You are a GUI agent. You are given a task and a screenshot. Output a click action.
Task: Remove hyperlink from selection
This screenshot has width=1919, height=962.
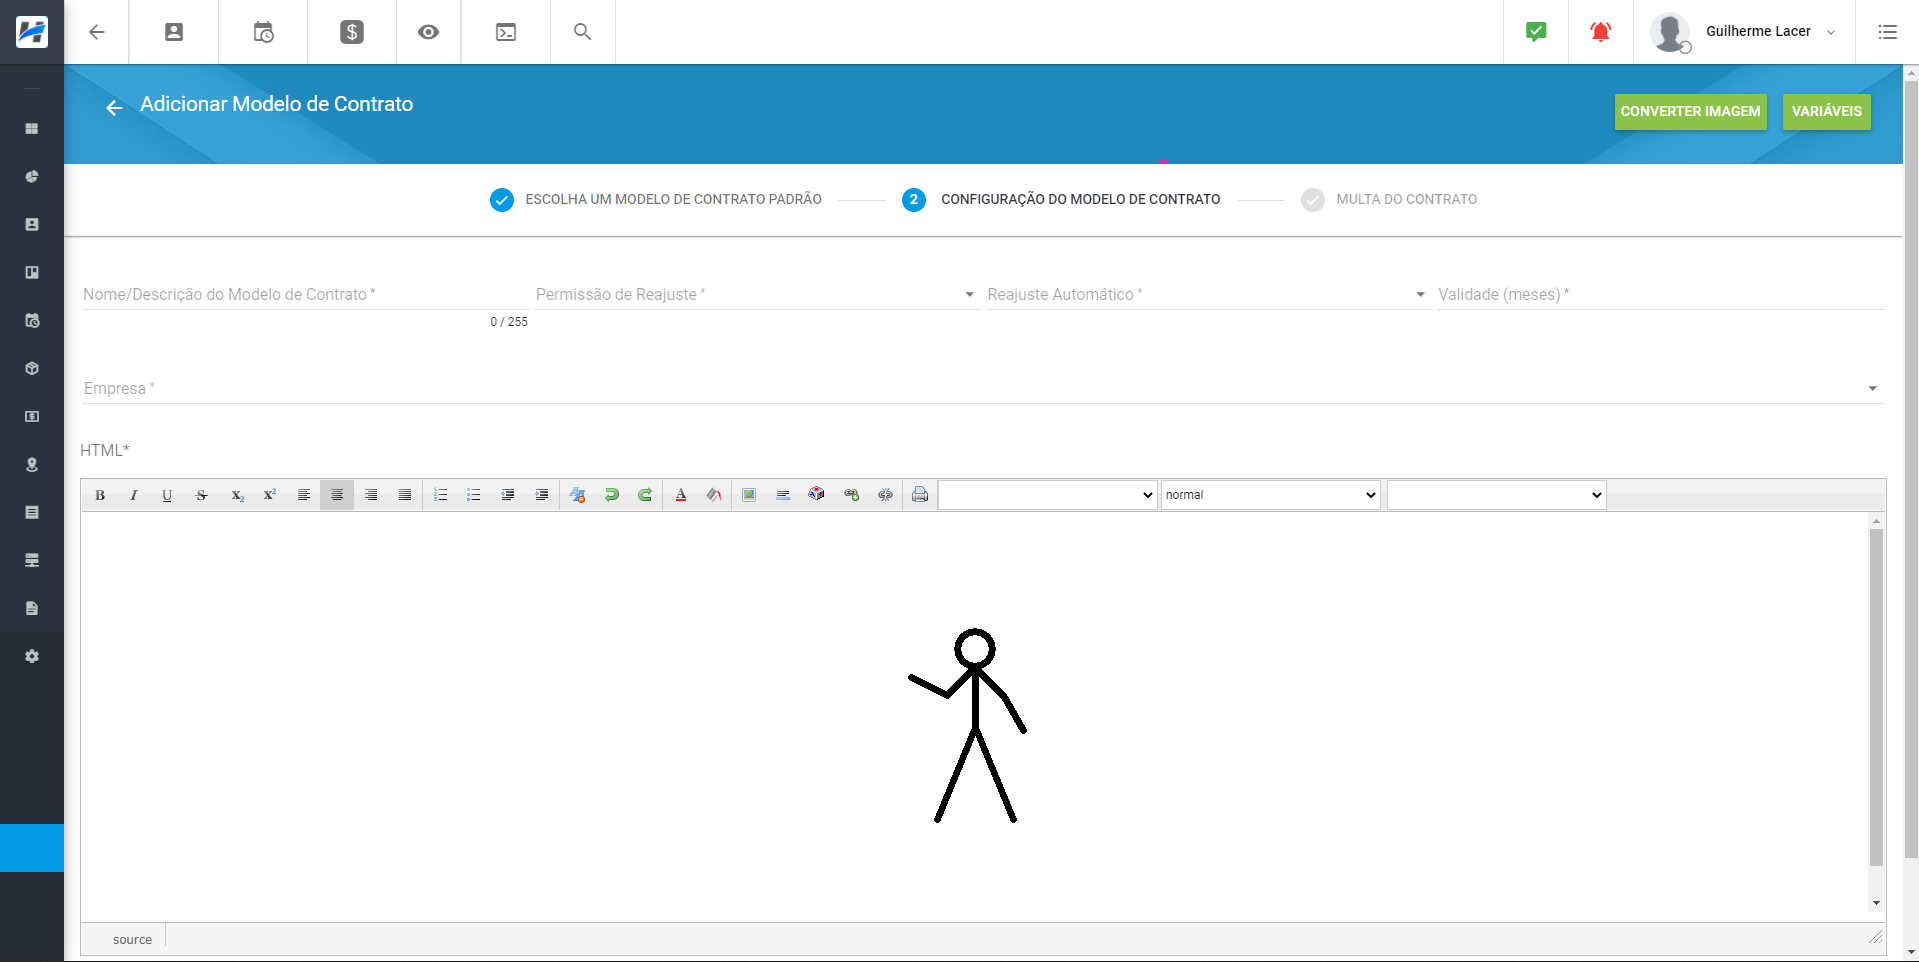coord(885,495)
